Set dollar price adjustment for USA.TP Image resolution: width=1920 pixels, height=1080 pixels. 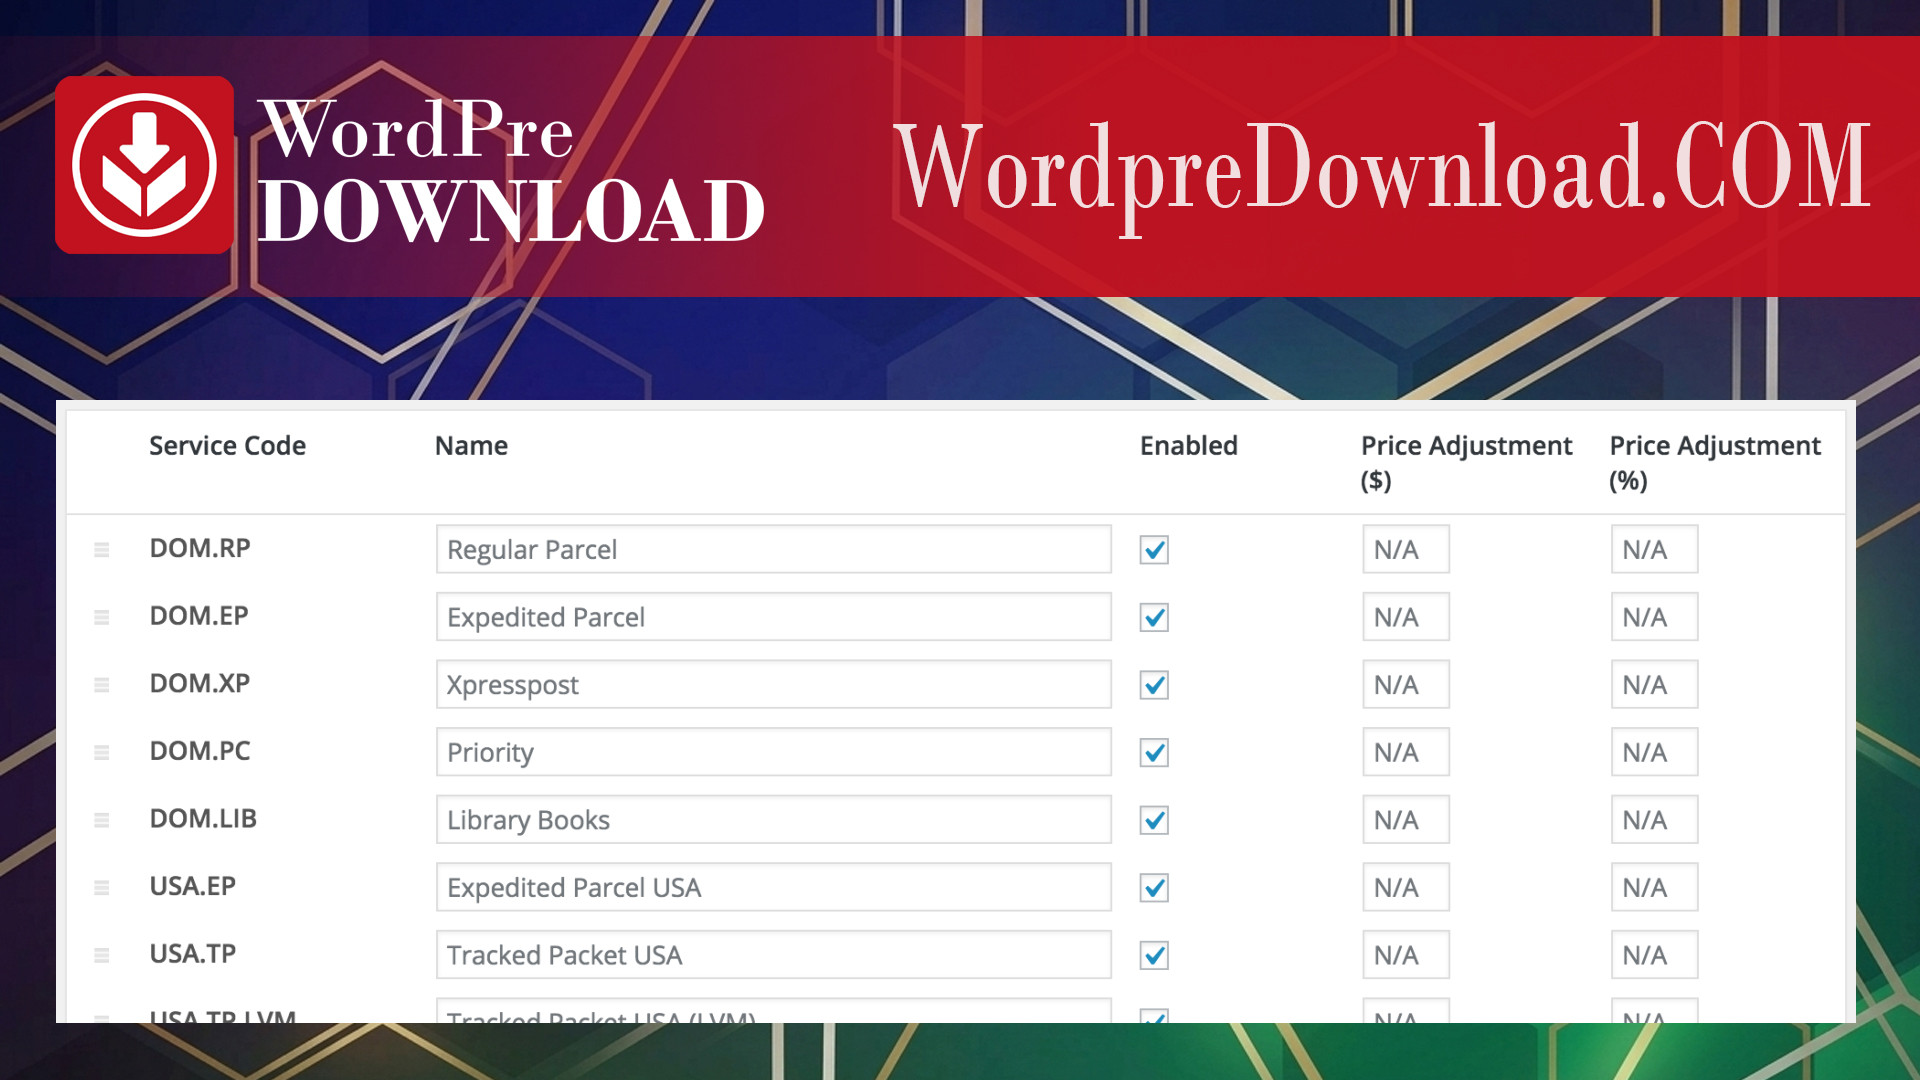point(1405,954)
